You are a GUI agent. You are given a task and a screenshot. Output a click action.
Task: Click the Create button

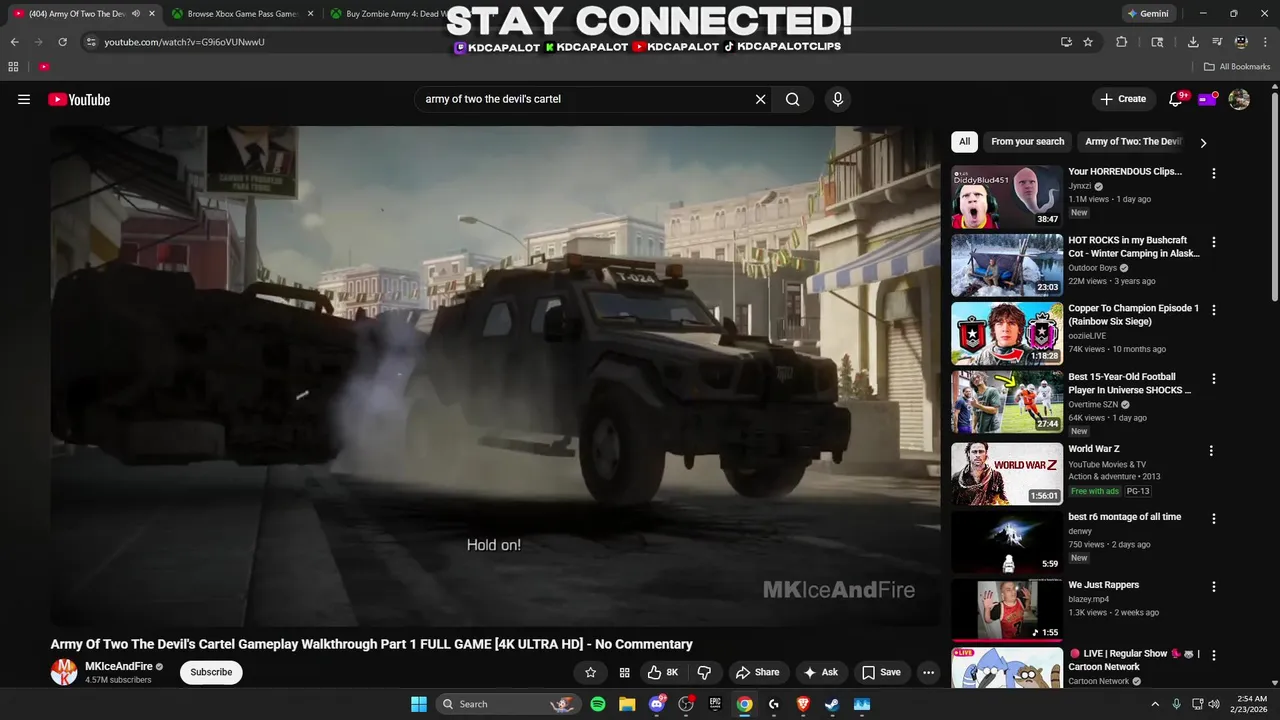[1123, 99]
